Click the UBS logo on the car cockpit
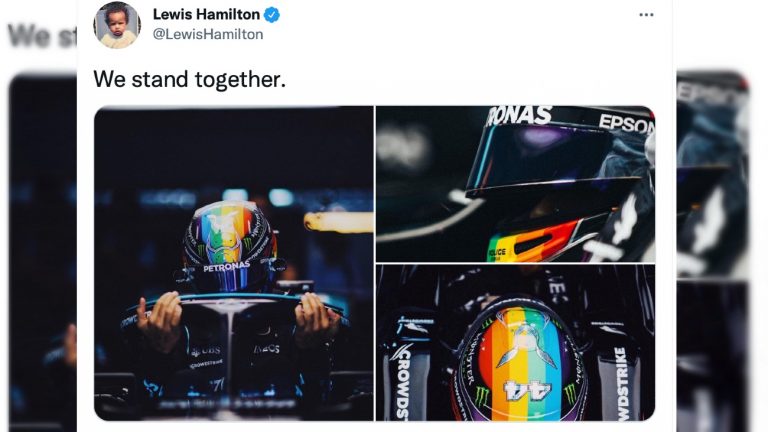Screen dimensions: 768x432 [x=206, y=351]
